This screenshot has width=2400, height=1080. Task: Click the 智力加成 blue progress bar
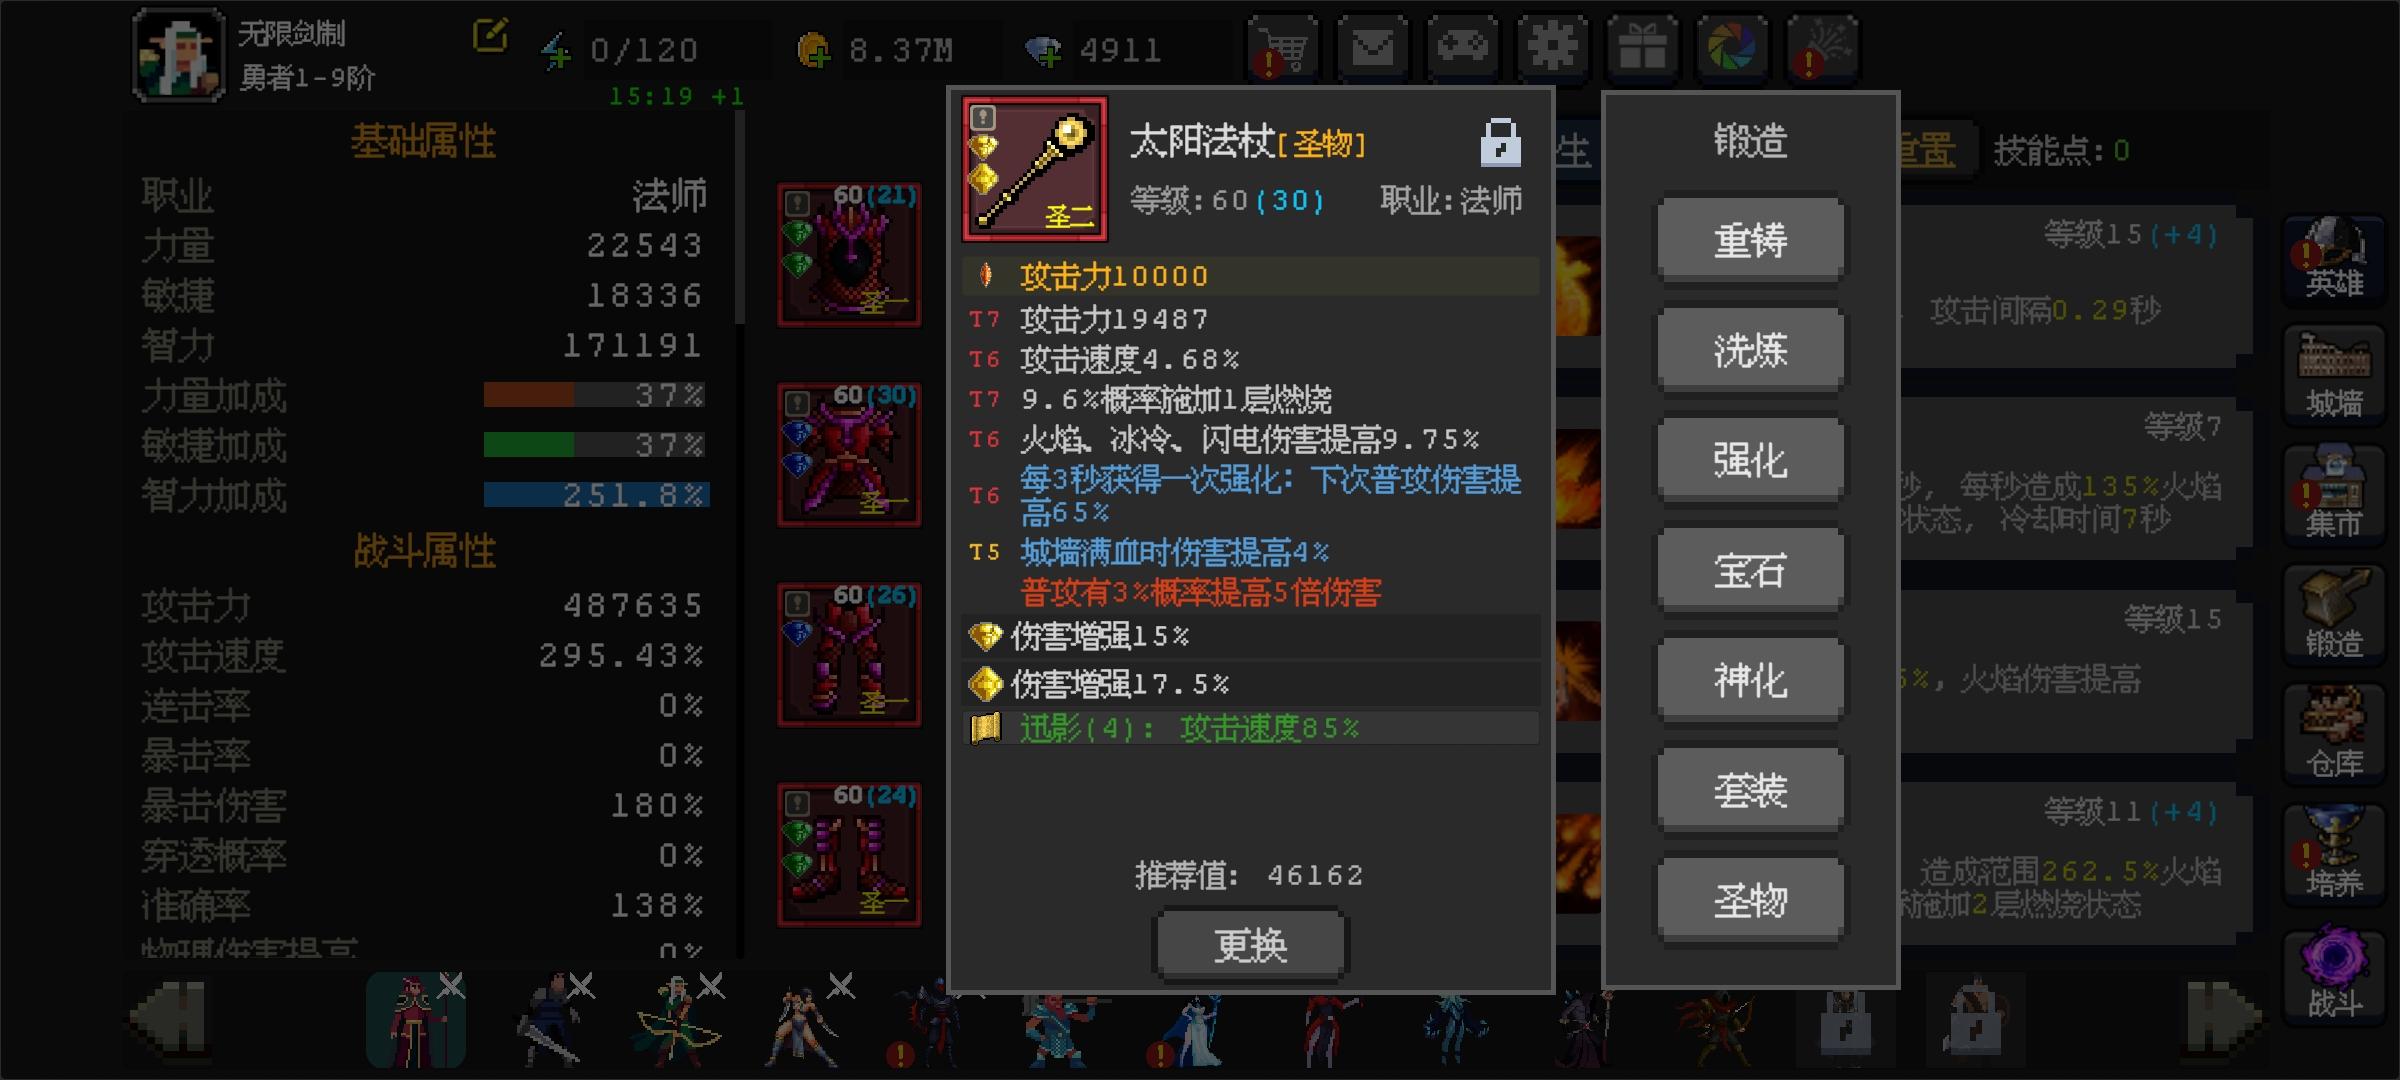click(x=596, y=495)
